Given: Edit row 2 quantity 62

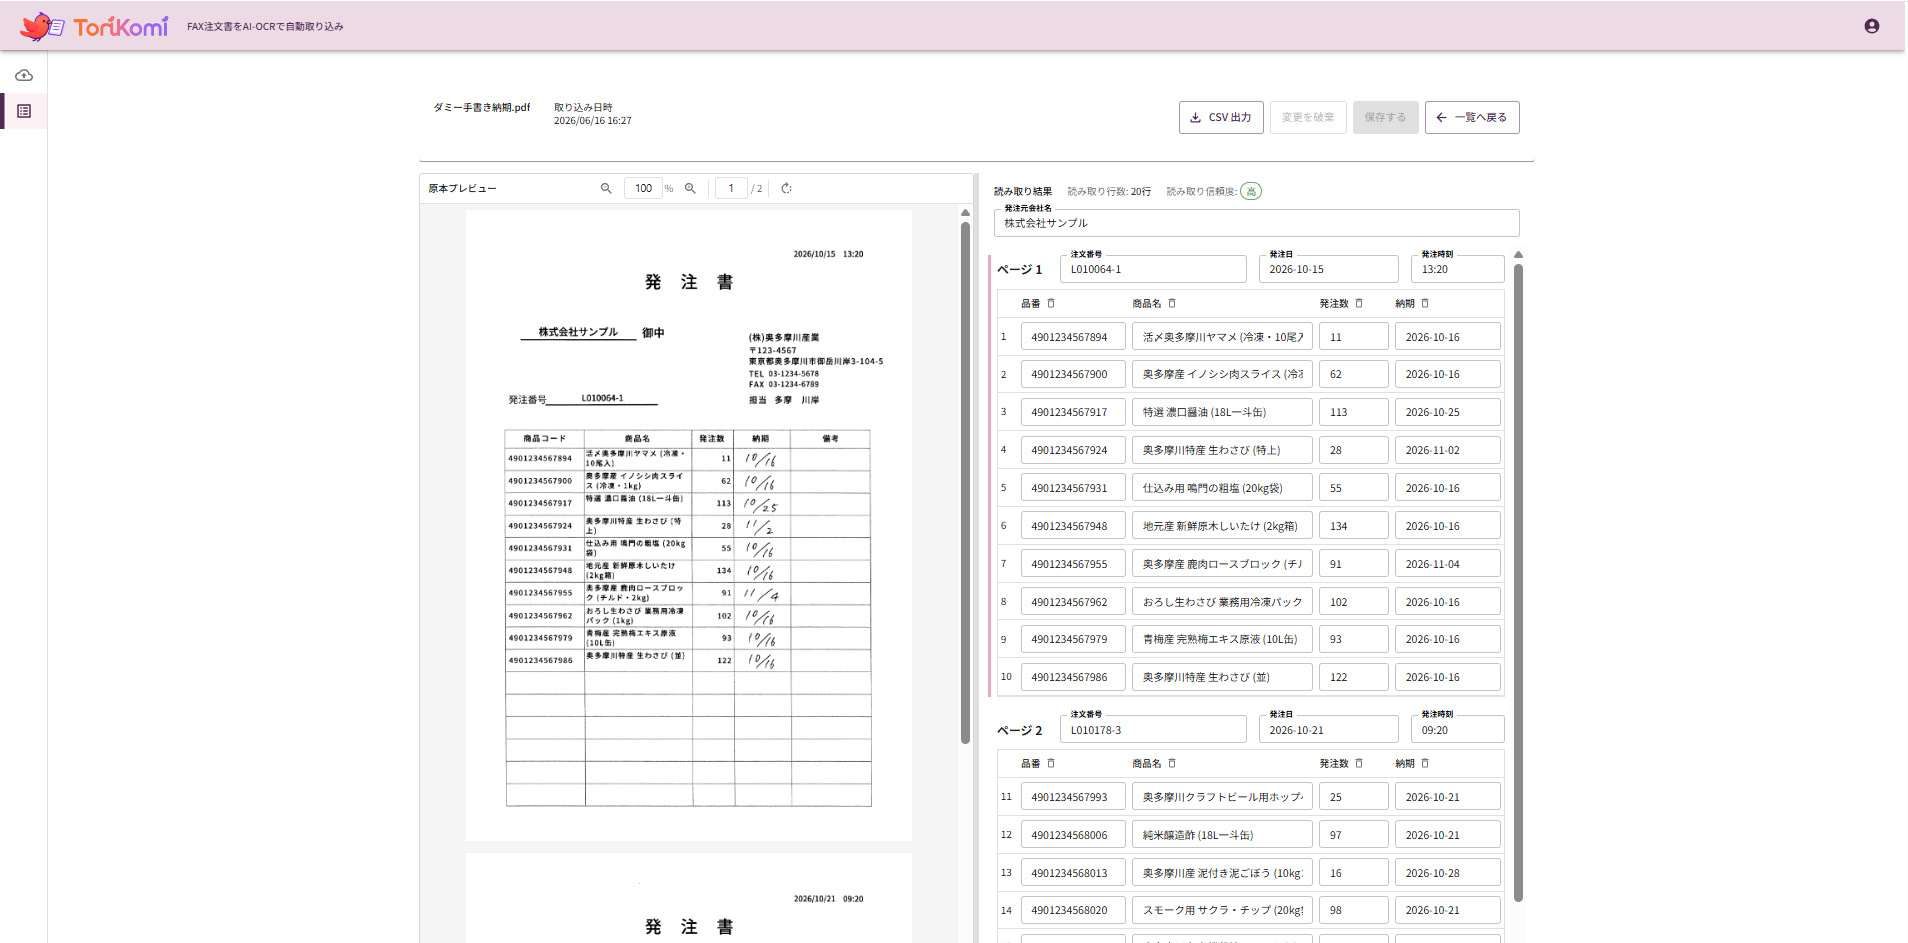Looking at the screenshot, I should (x=1354, y=374).
